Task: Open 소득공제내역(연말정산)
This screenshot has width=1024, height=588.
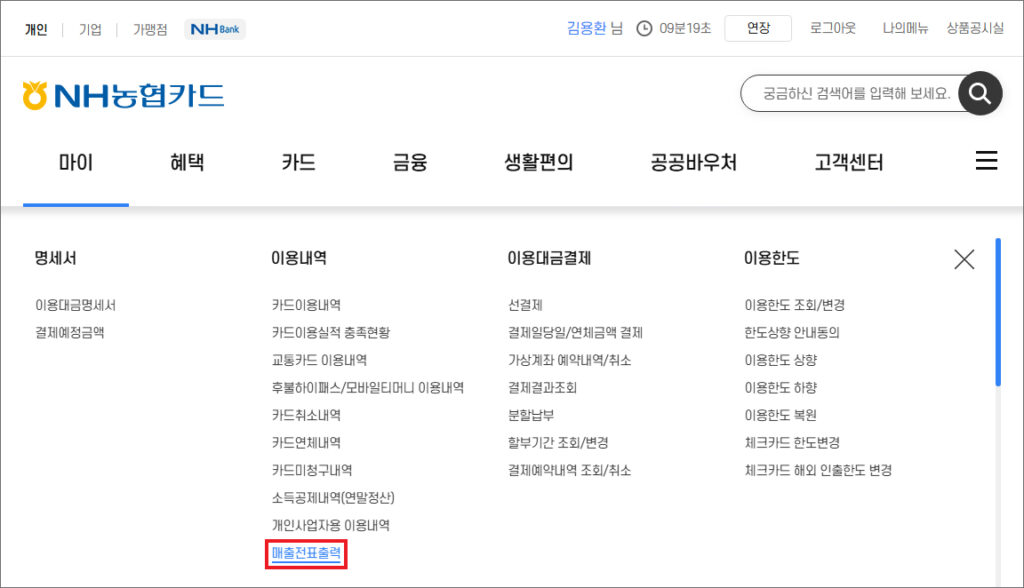Action: pyautogui.click(x=333, y=498)
